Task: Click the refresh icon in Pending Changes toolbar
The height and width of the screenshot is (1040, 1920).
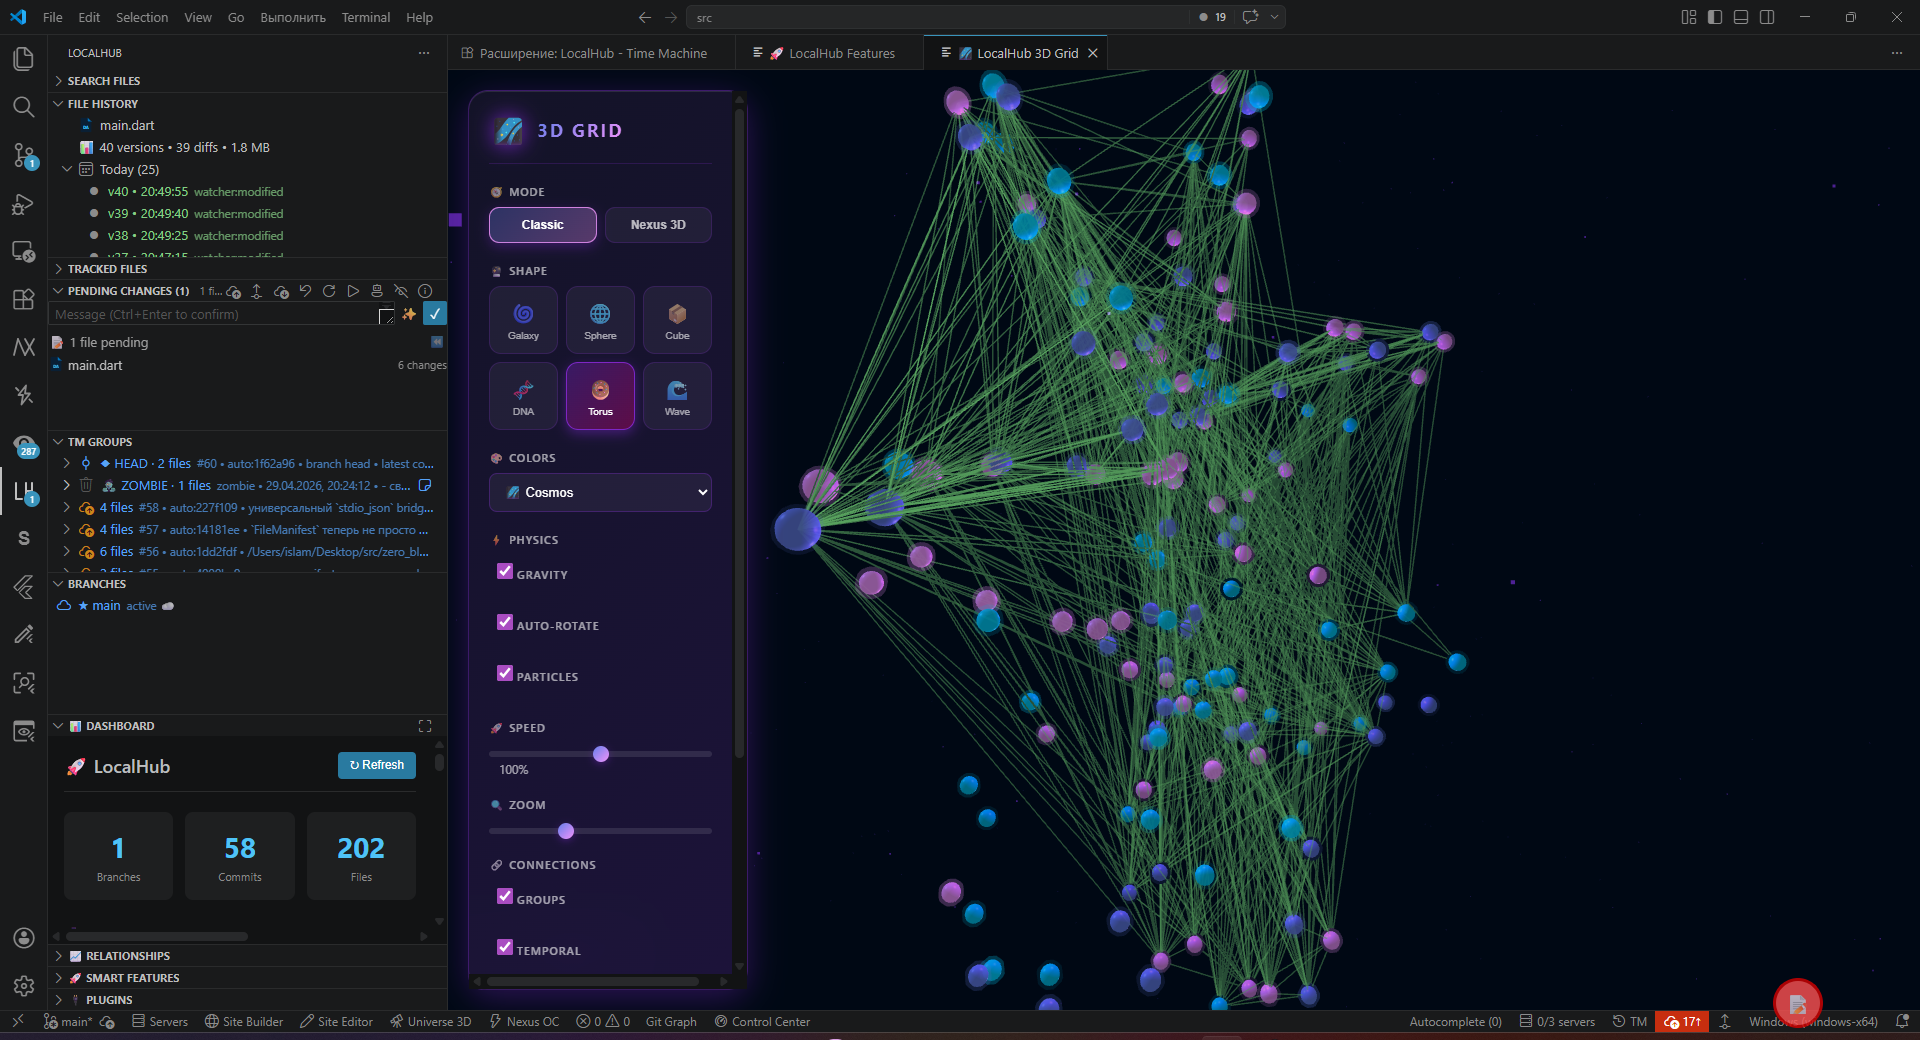Action: click(x=329, y=291)
